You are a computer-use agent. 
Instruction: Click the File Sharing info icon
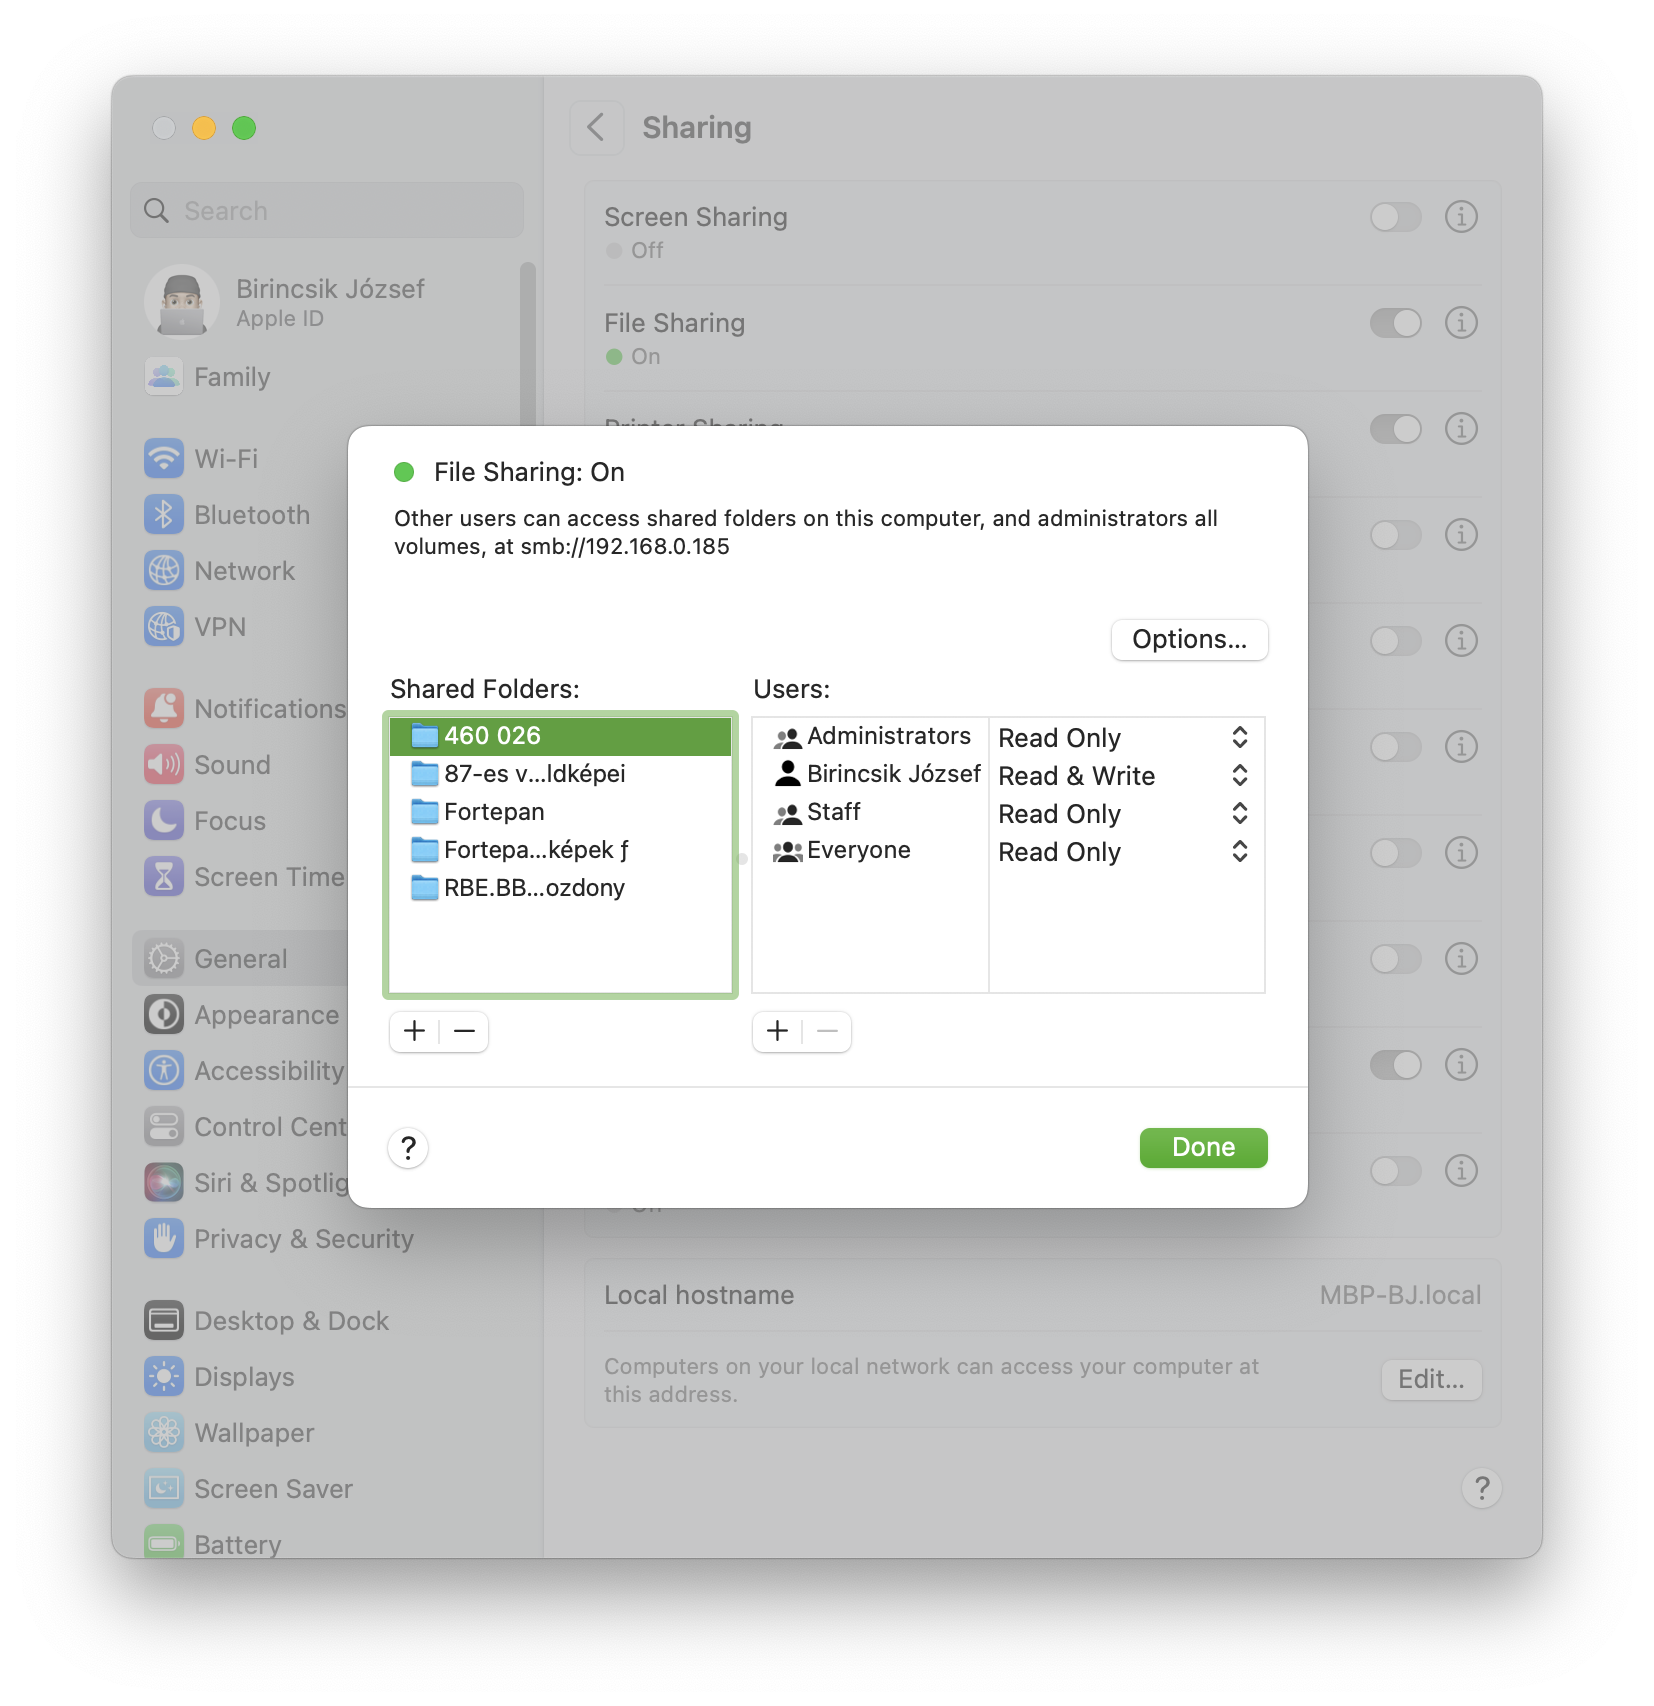tap(1461, 323)
